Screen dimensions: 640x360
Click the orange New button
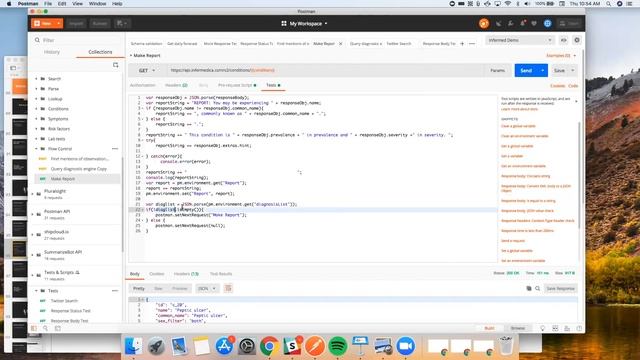pos(43,23)
